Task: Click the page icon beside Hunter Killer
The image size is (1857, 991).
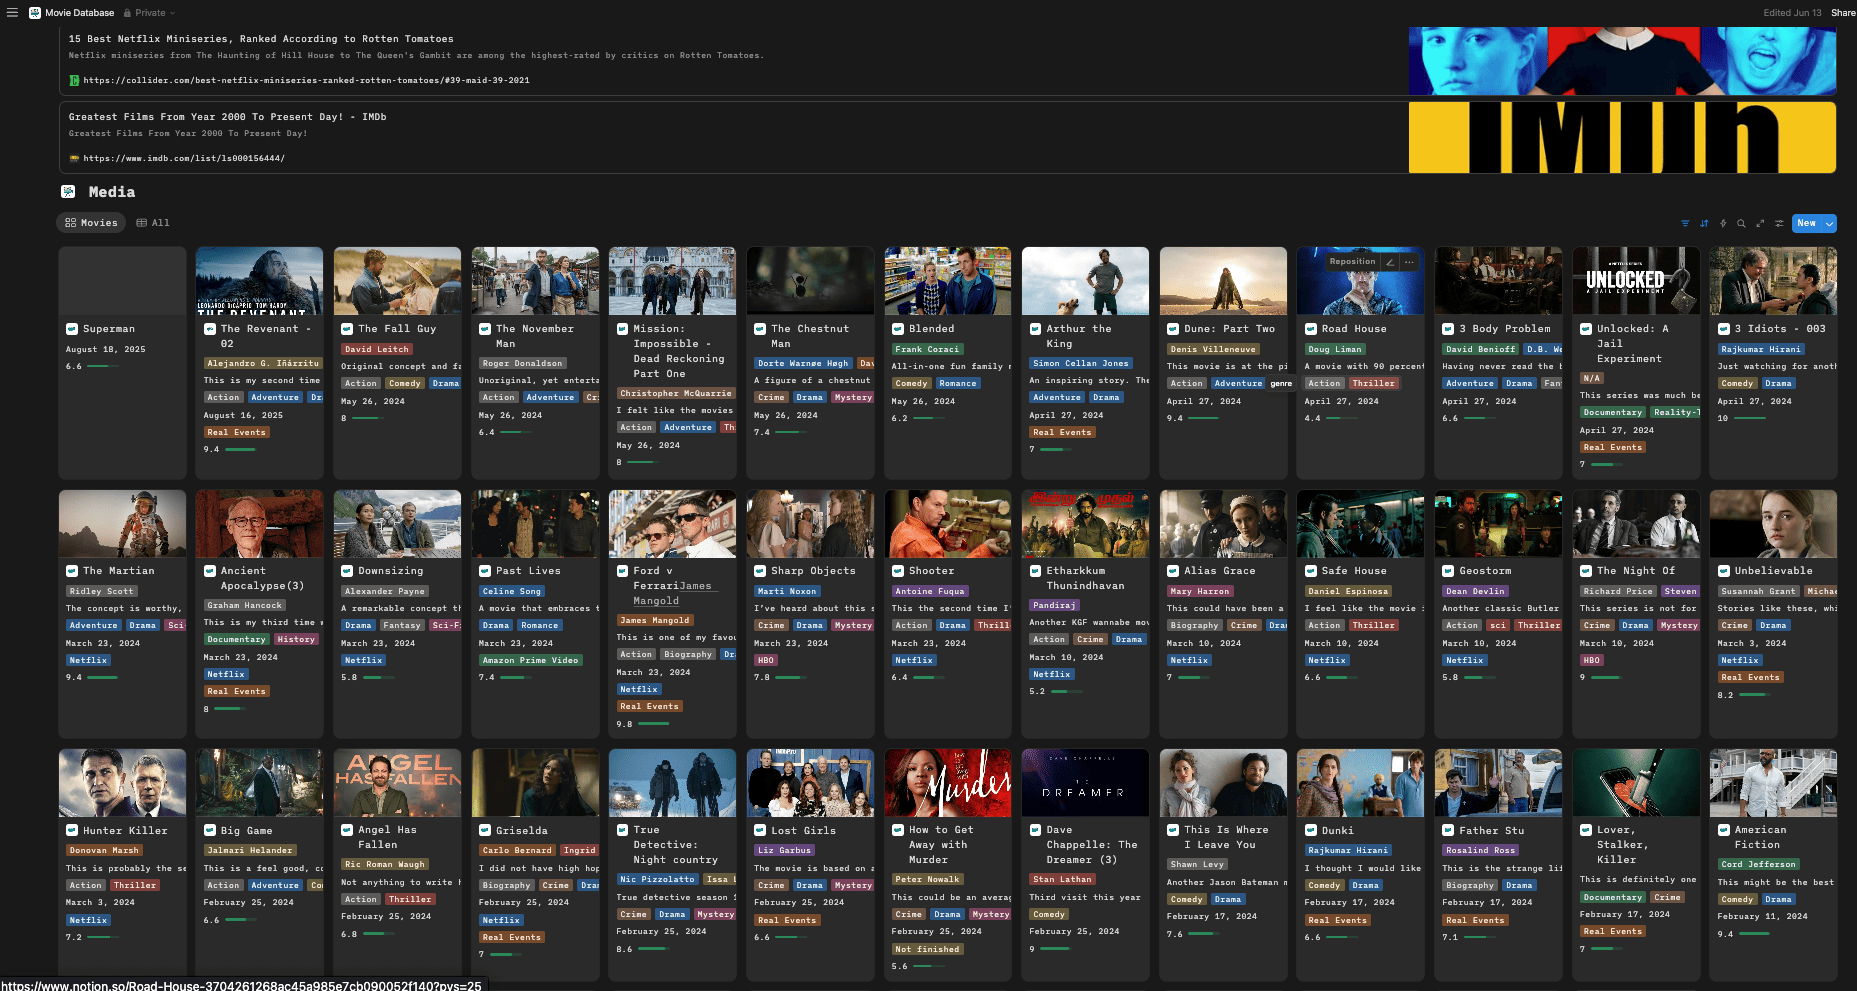Action: tap(72, 831)
